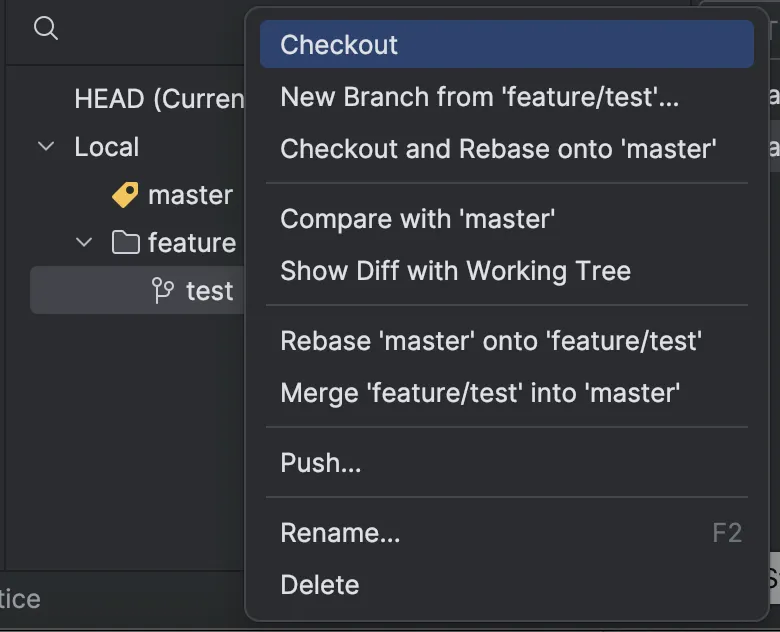Select the test branch label
Image resolution: width=780 pixels, height=632 pixels.
coord(209,291)
